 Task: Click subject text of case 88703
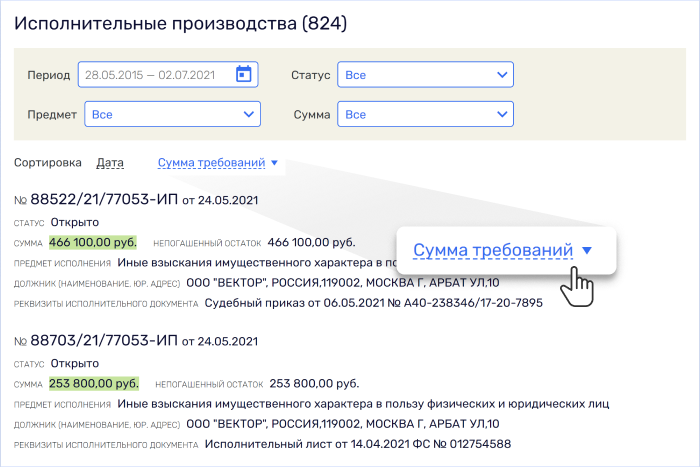click(x=363, y=404)
